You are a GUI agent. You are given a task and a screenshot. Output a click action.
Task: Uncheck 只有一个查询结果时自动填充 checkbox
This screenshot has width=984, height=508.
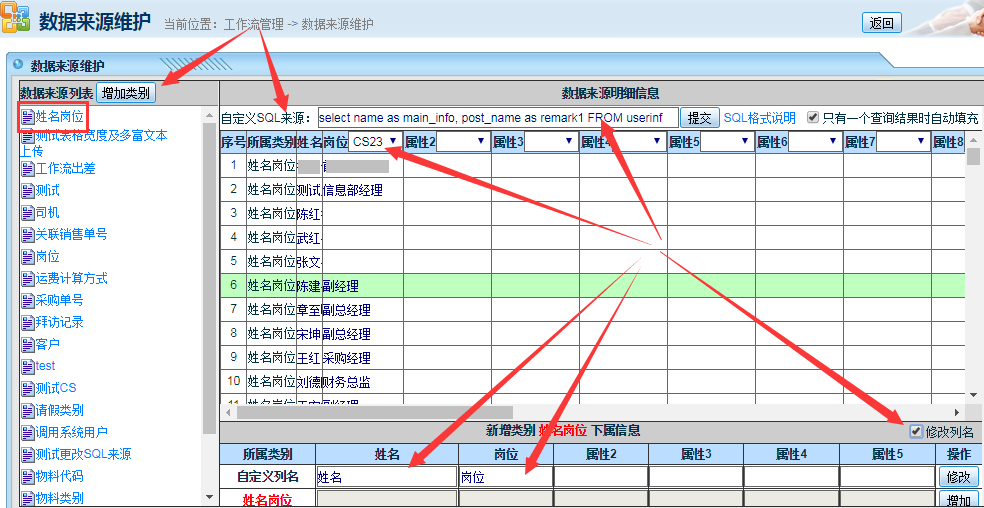click(813, 118)
